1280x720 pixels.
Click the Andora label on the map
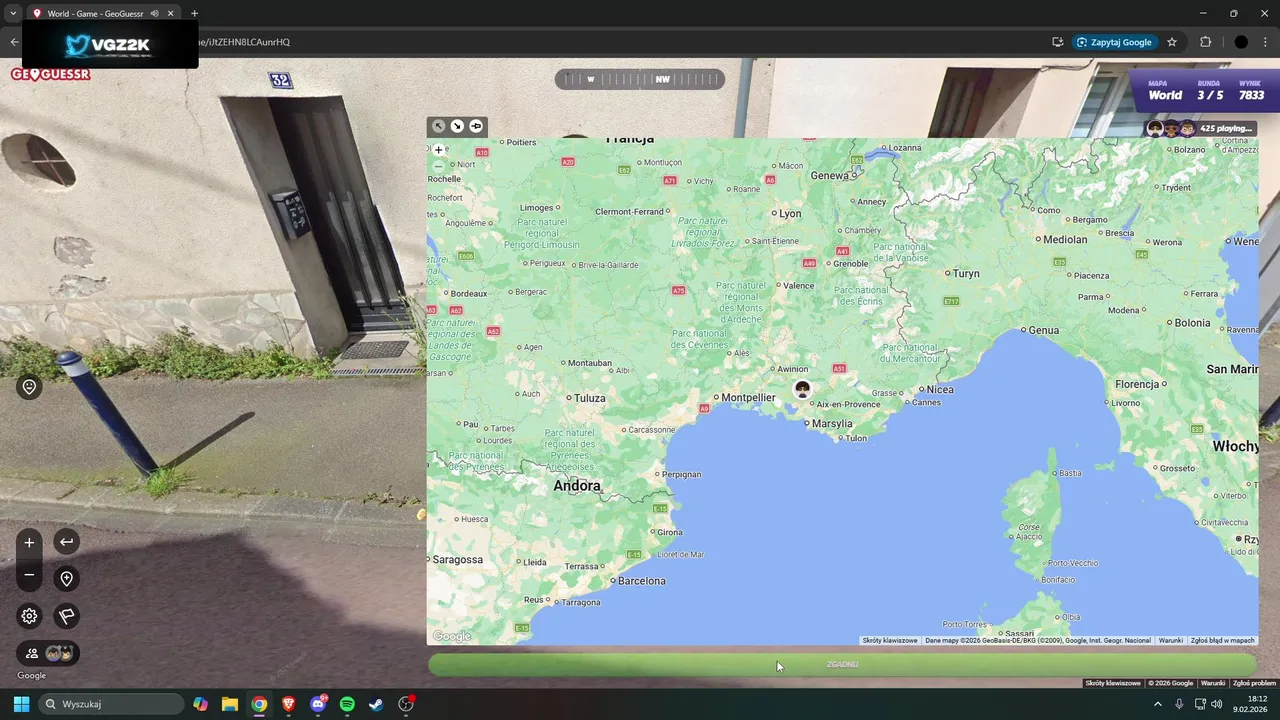(x=577, y=486)
